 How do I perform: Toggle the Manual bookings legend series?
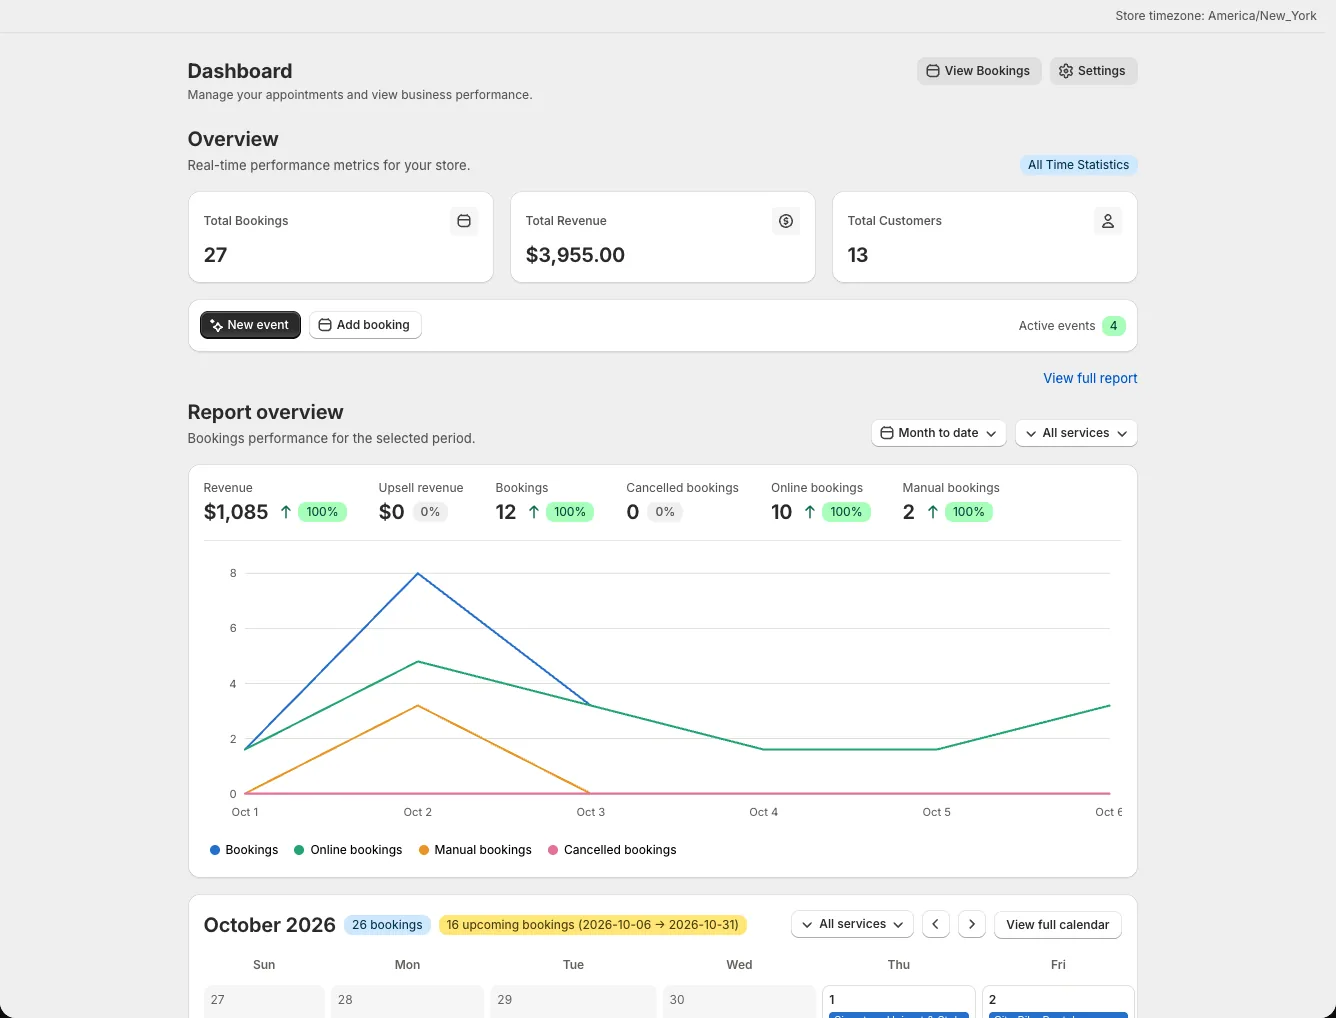pyautogui.click(x=475, y=850)
